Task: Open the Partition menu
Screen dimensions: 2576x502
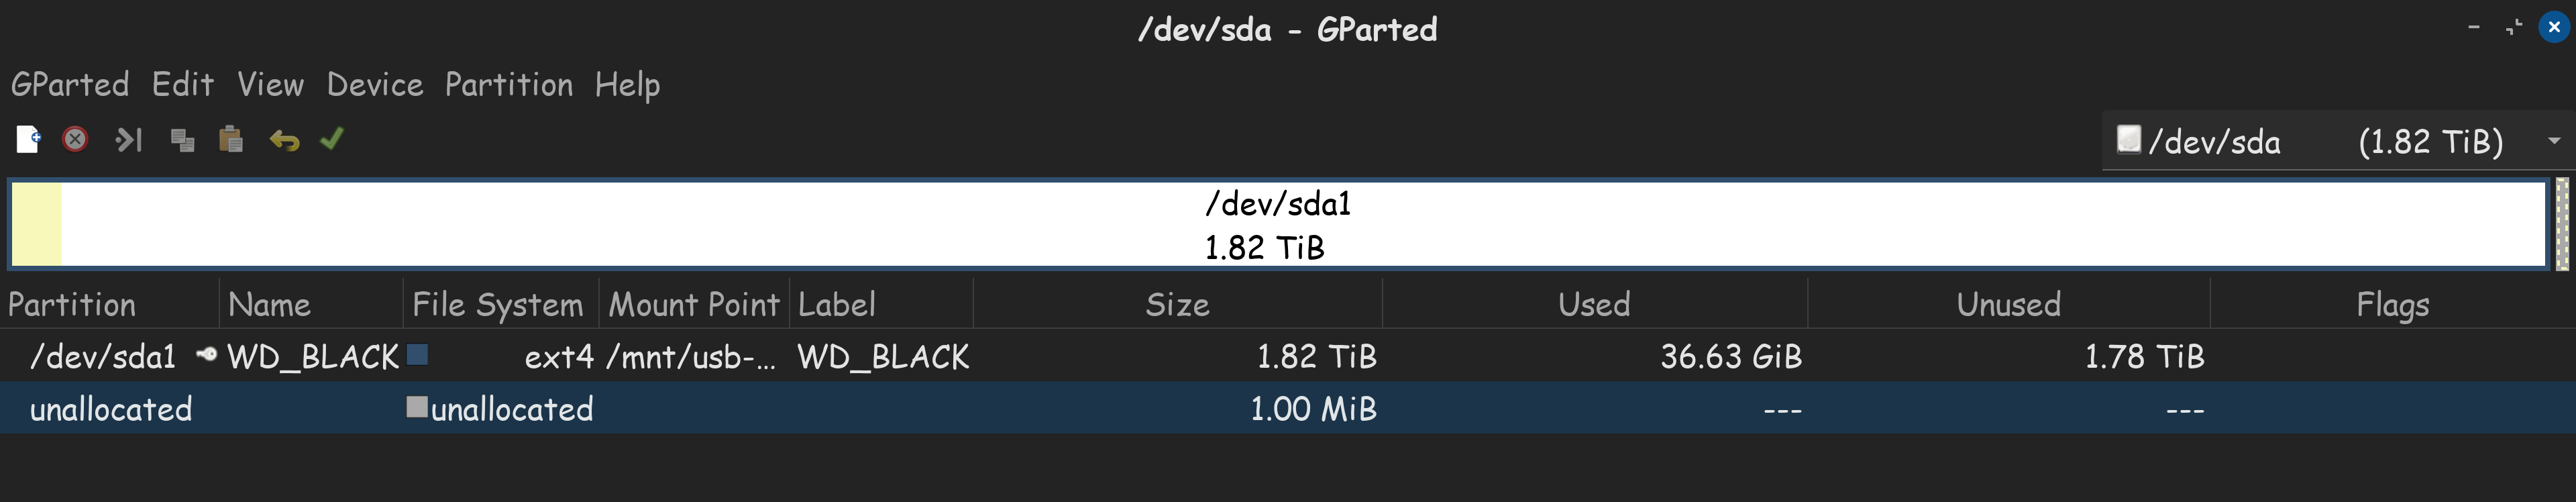Action: (x=509, y=85)
